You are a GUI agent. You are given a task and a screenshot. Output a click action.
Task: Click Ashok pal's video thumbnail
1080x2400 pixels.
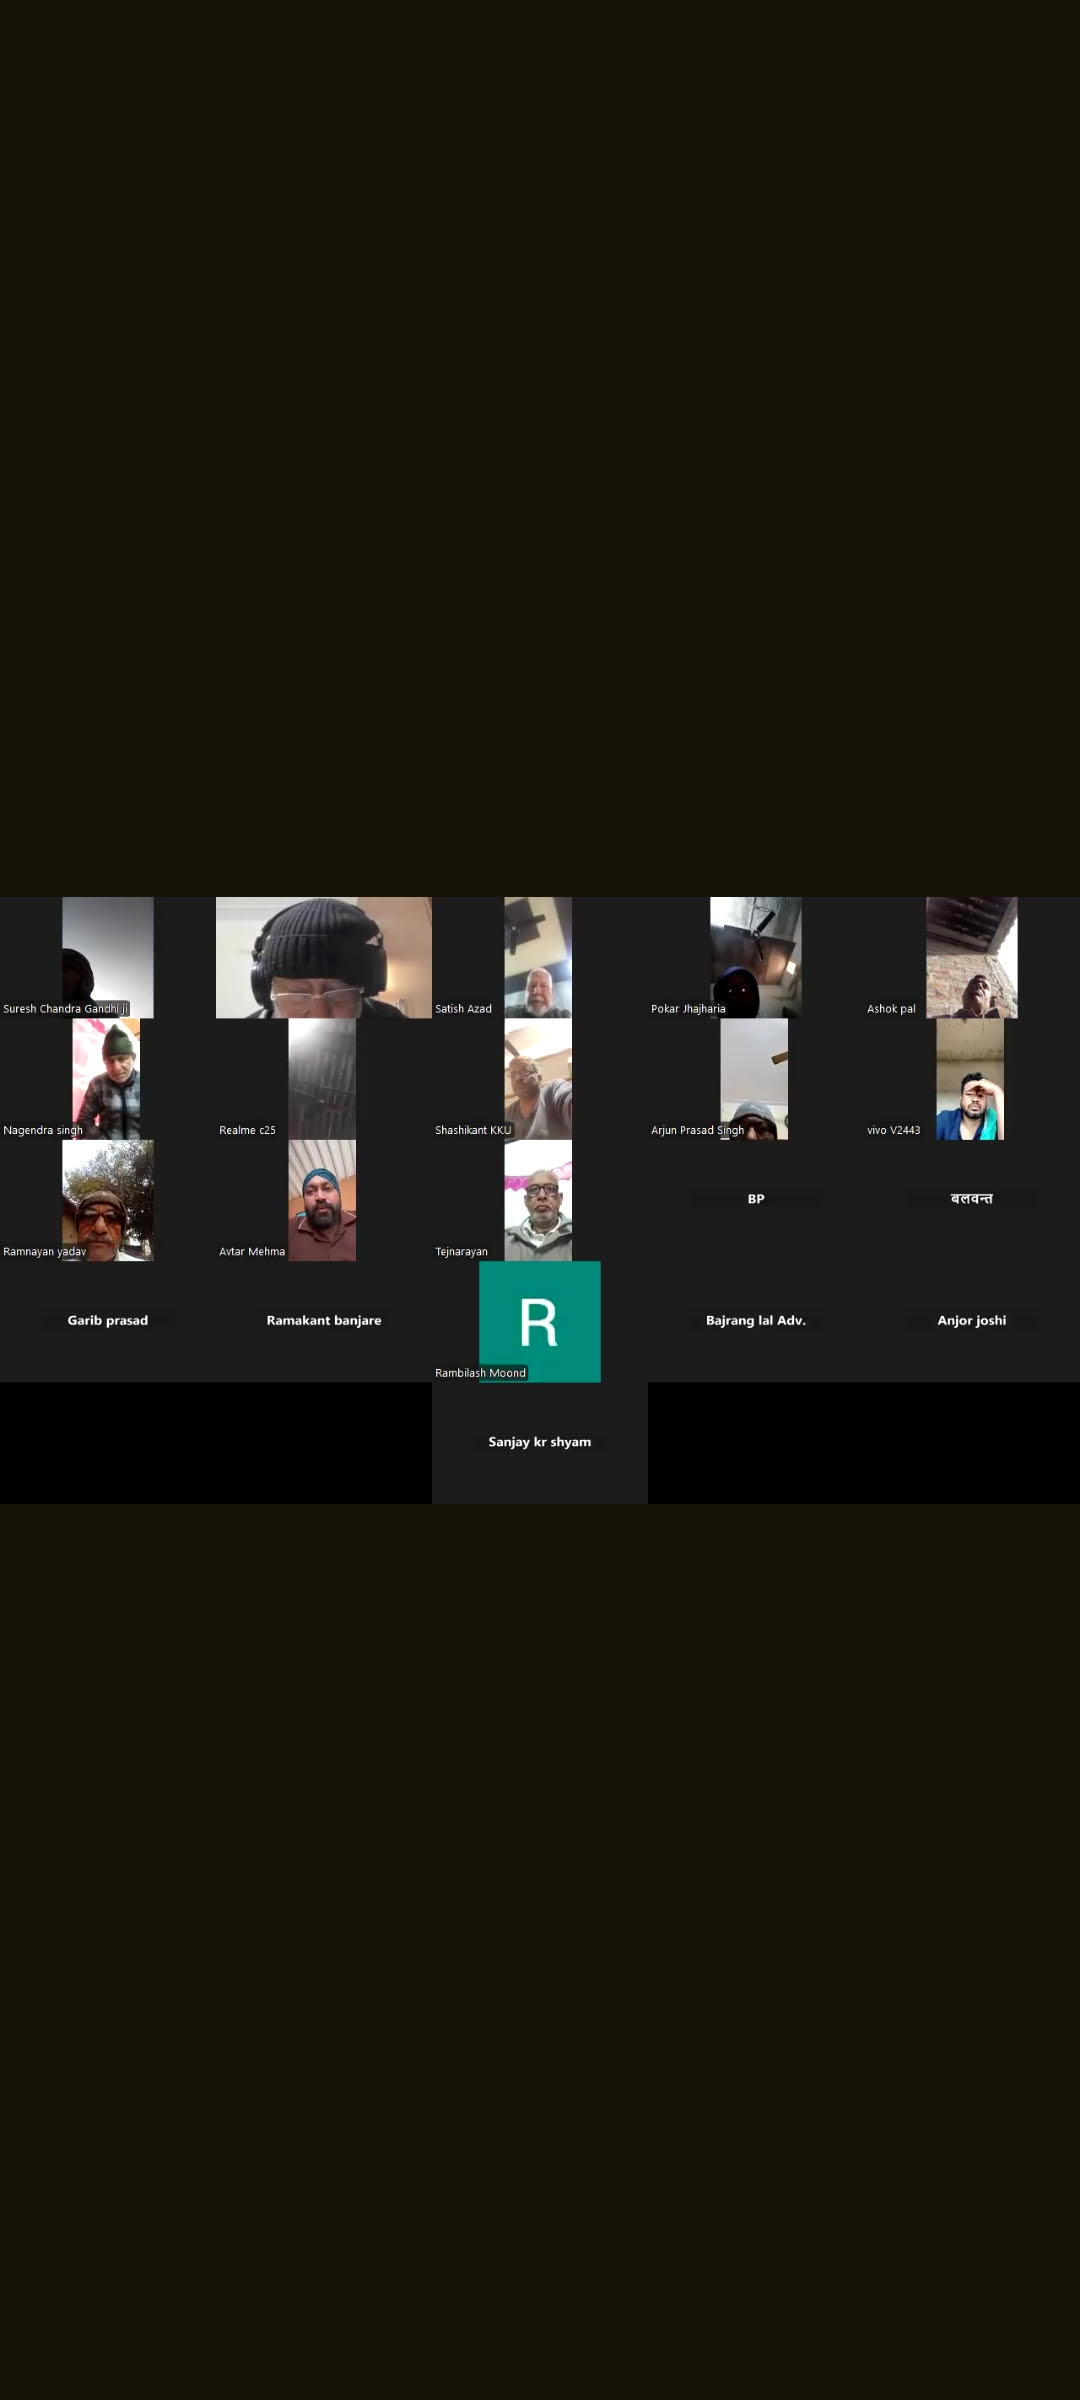[971, 957]
